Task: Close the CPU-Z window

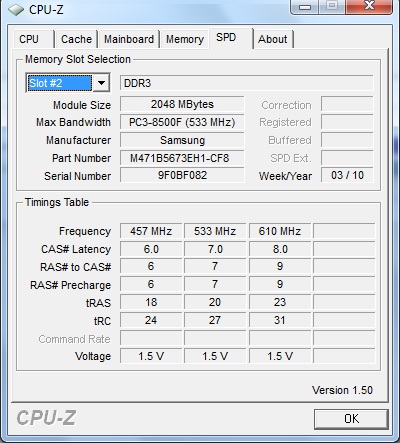Action: 369,6
